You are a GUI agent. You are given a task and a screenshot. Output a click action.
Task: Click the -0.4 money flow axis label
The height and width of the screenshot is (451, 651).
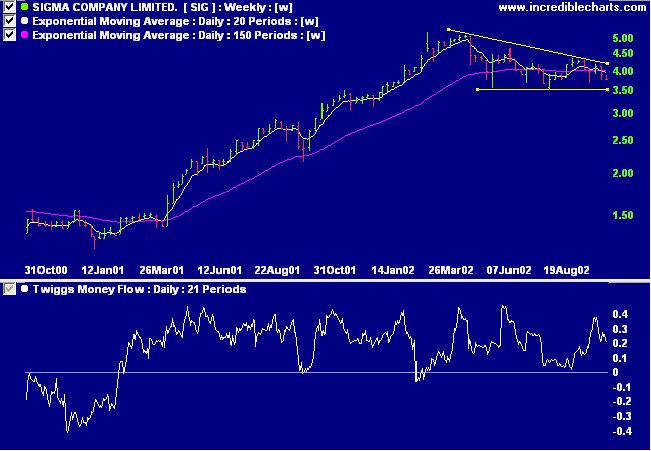621,431
